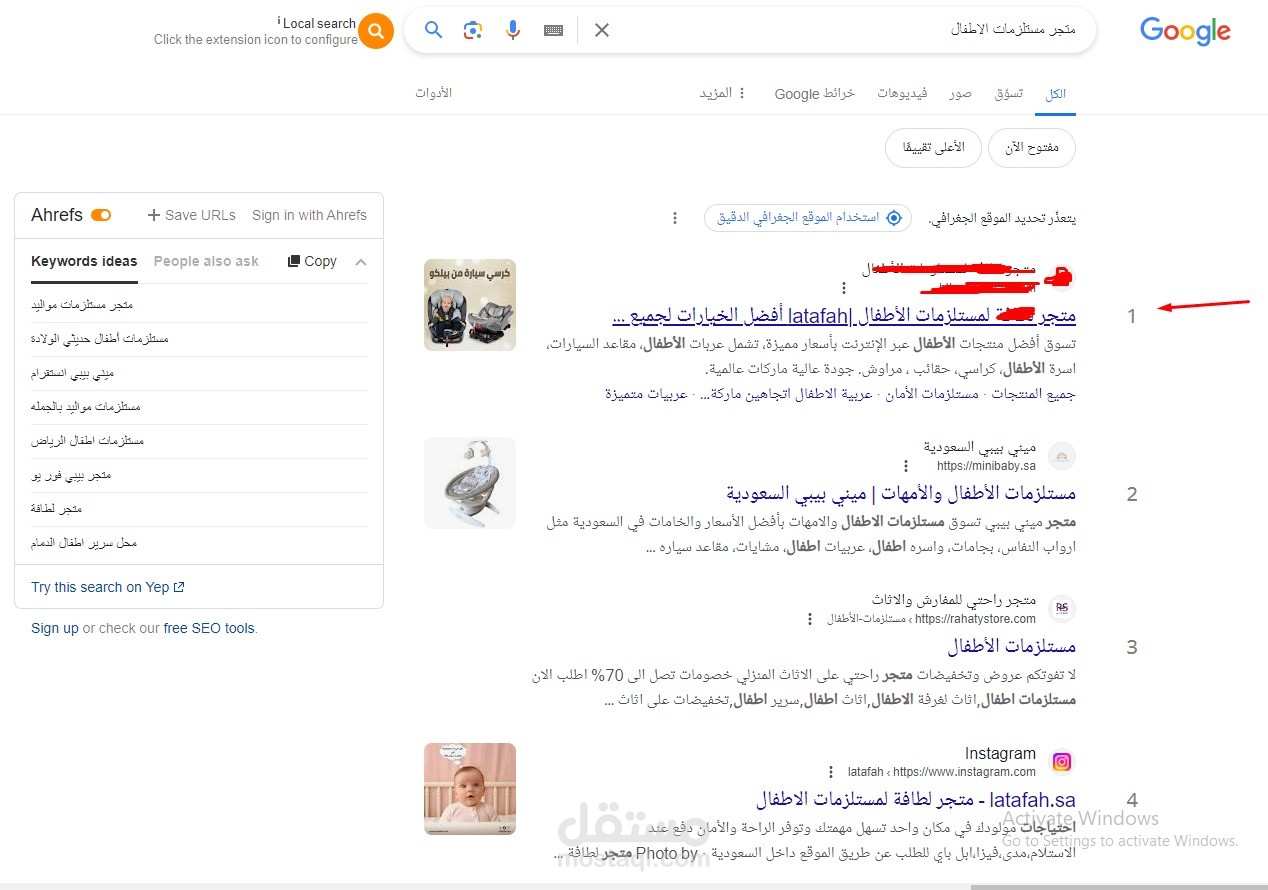Click external link icon next to Yep
Viewport: 1268px width, 890px height.
click(179, 587)
